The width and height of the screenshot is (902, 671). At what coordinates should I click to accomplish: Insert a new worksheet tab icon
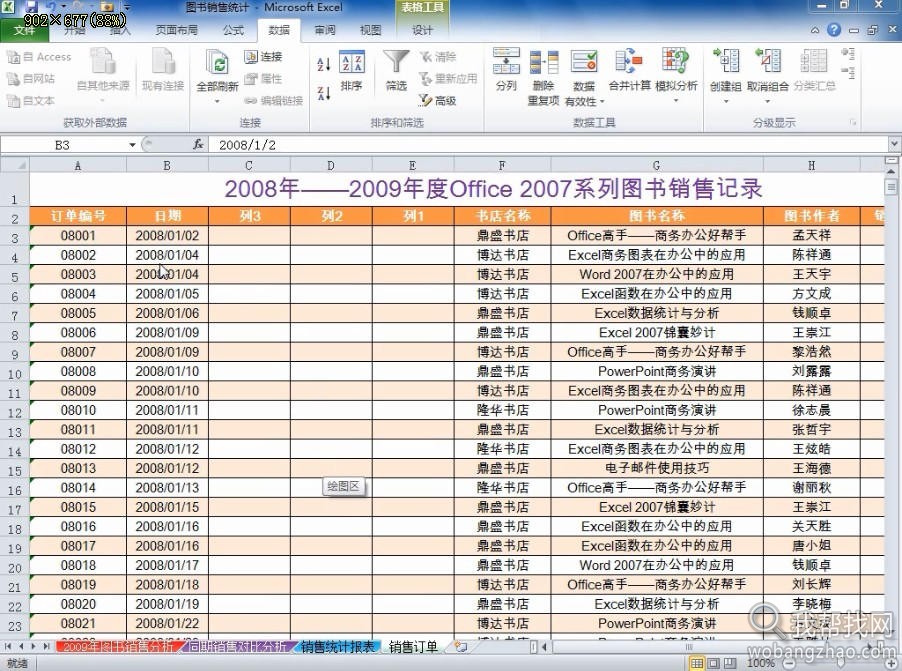click(460, 646)
